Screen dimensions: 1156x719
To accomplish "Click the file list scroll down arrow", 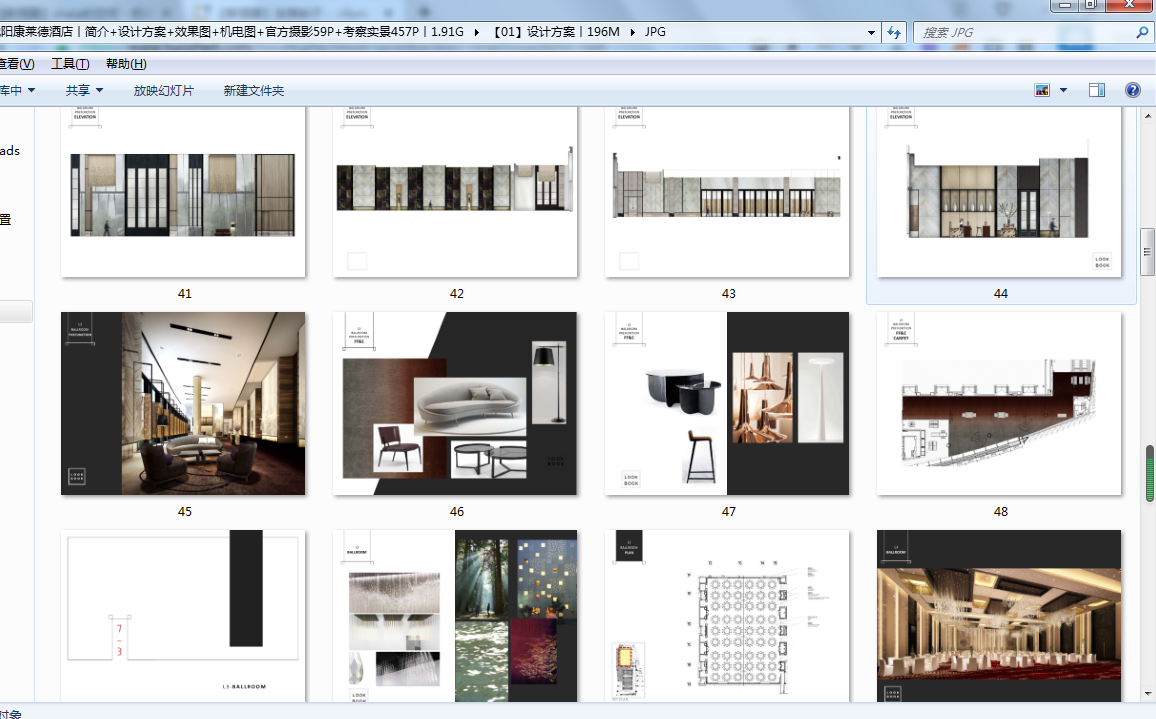I will pos(1148,693).
